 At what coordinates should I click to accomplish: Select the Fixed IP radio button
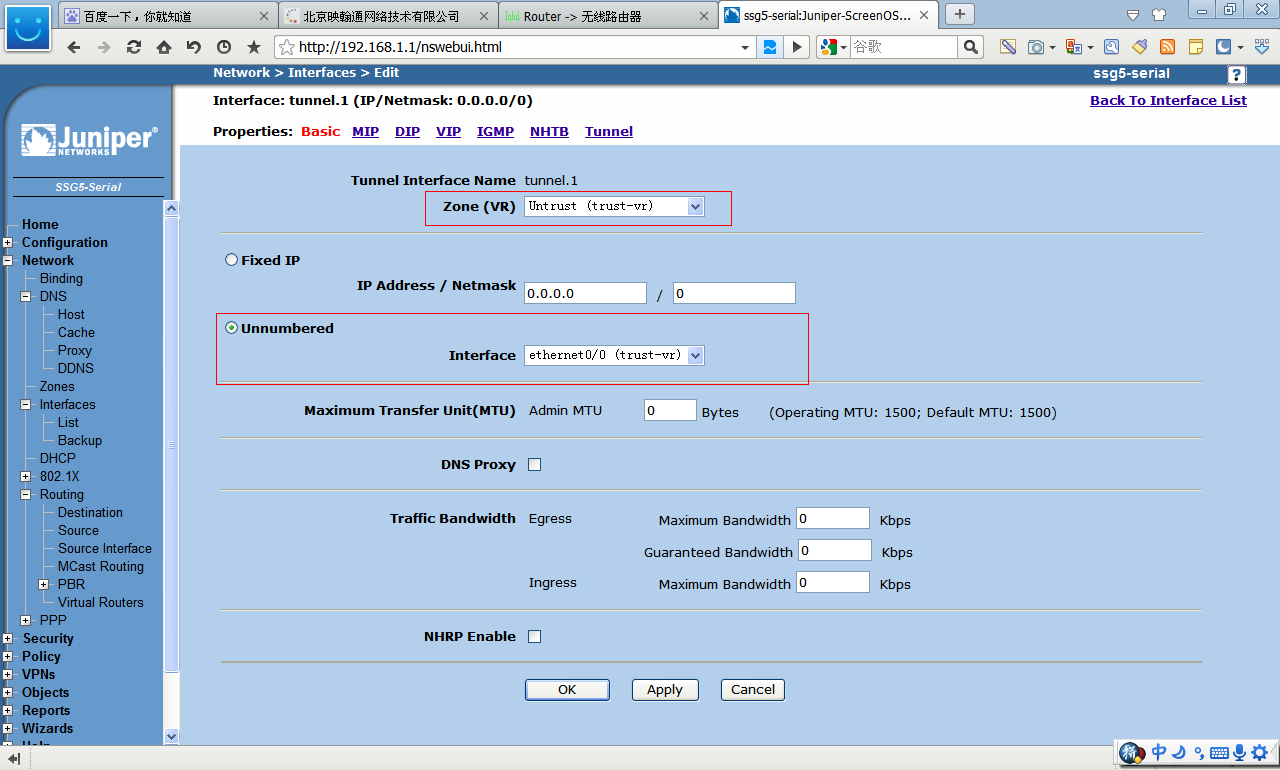(232, 260)
